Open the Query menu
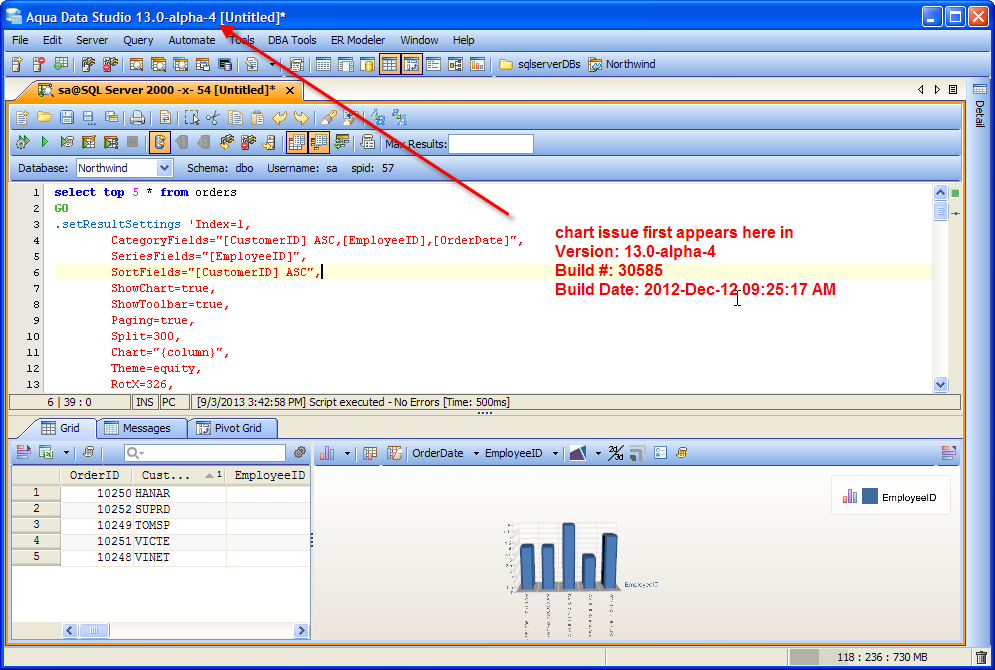 (138, 40)
